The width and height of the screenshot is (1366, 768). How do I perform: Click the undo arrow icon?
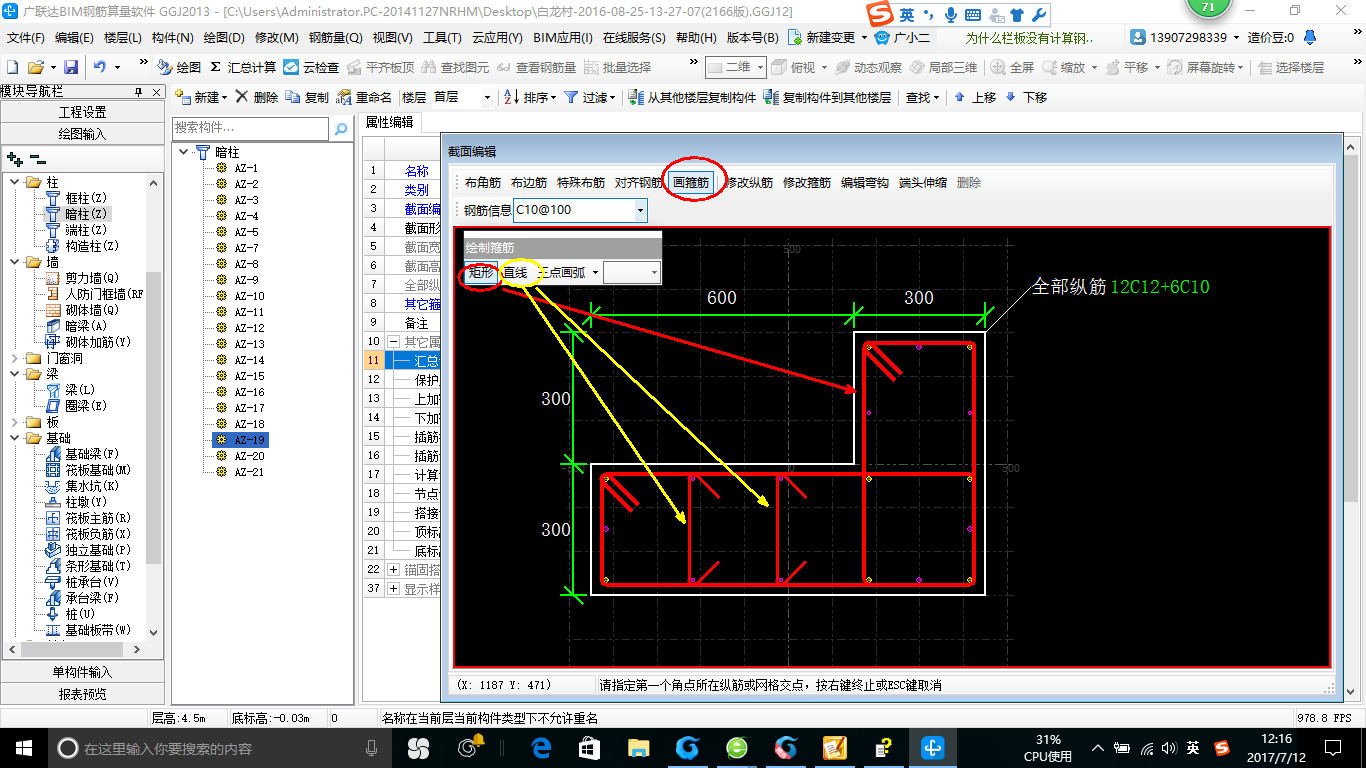pos(100,67)
